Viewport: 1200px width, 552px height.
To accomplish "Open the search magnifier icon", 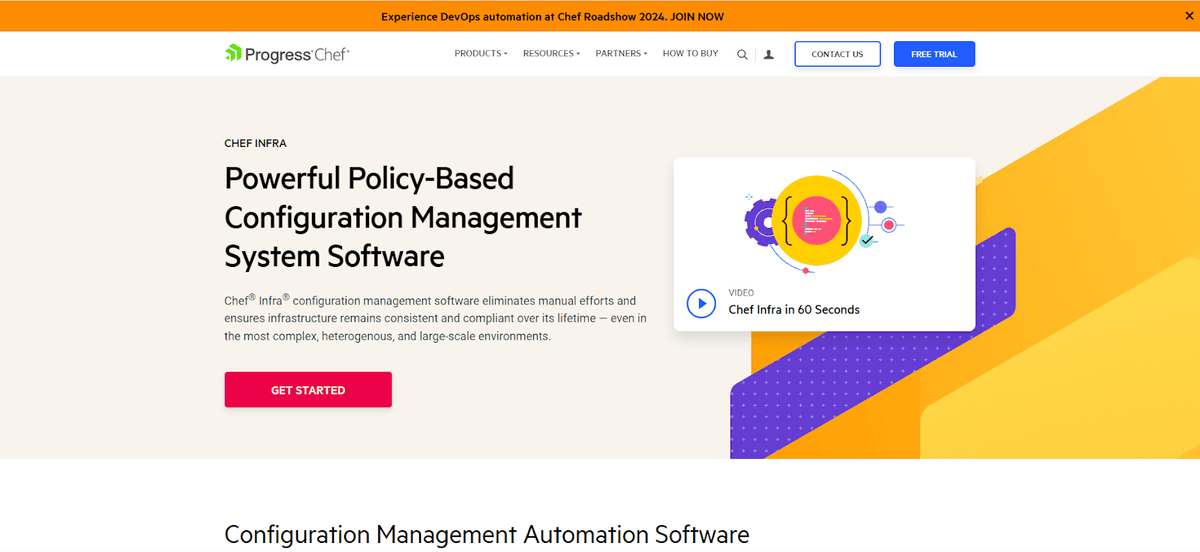I will point(742,55).
